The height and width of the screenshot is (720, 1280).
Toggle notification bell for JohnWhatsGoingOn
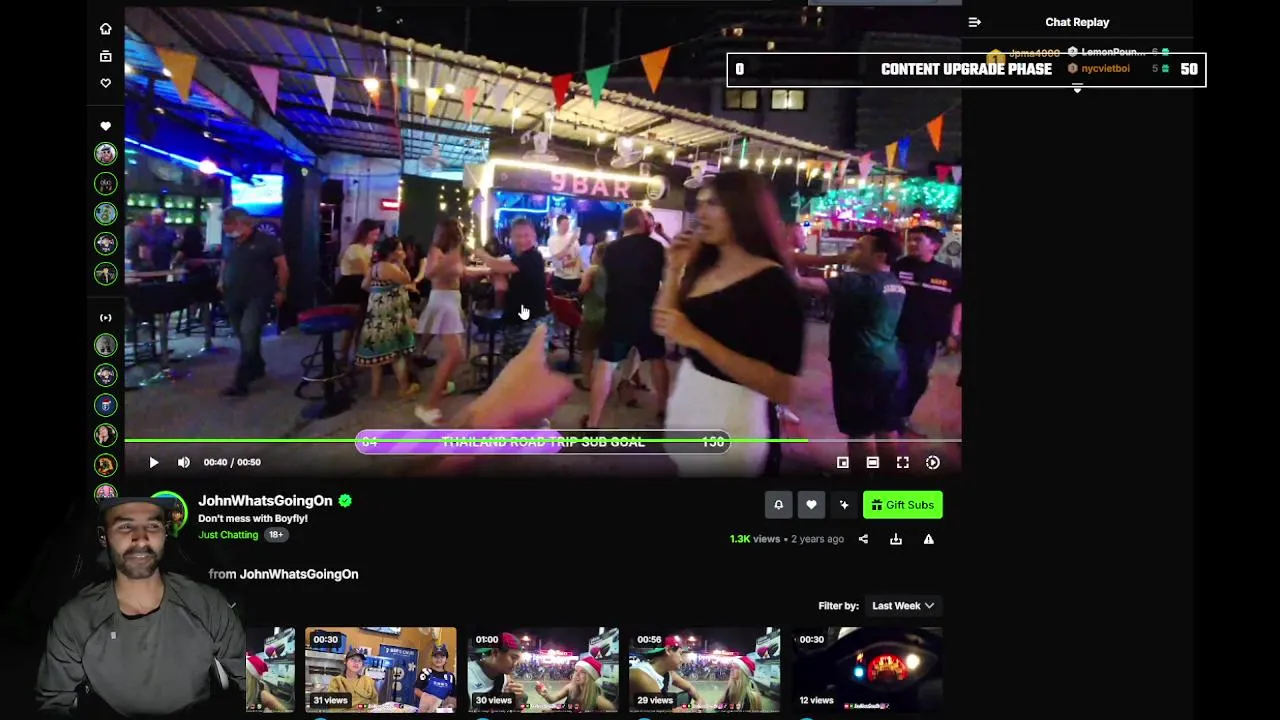tap(778, 505)
